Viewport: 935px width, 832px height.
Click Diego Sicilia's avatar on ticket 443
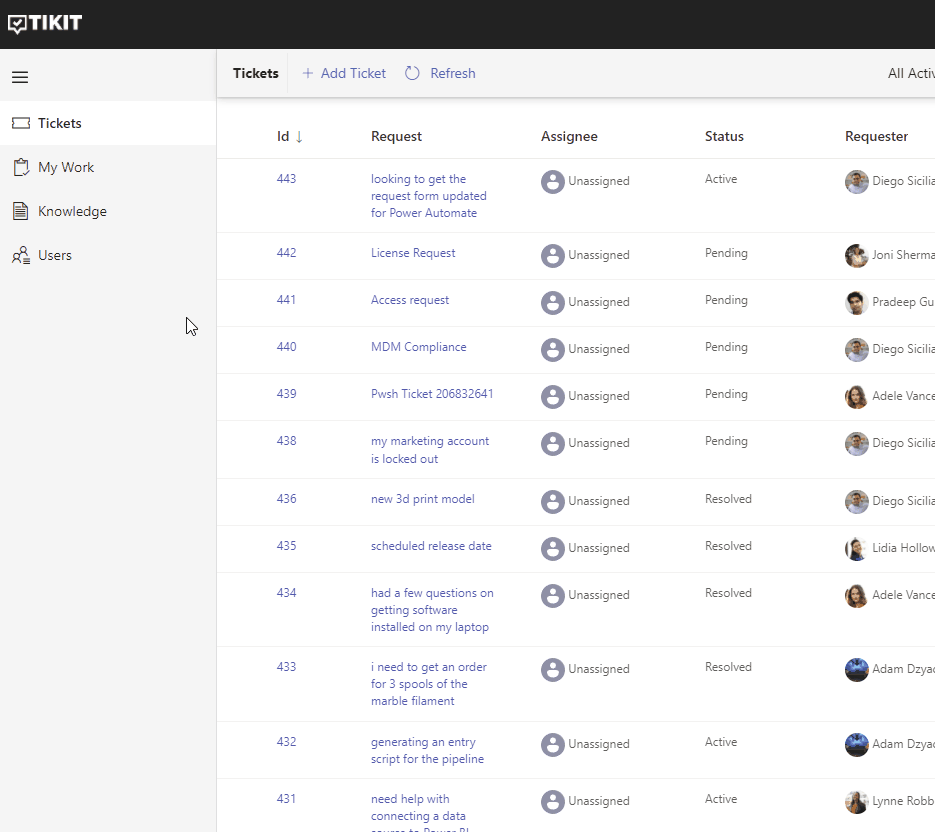[856, 181]
